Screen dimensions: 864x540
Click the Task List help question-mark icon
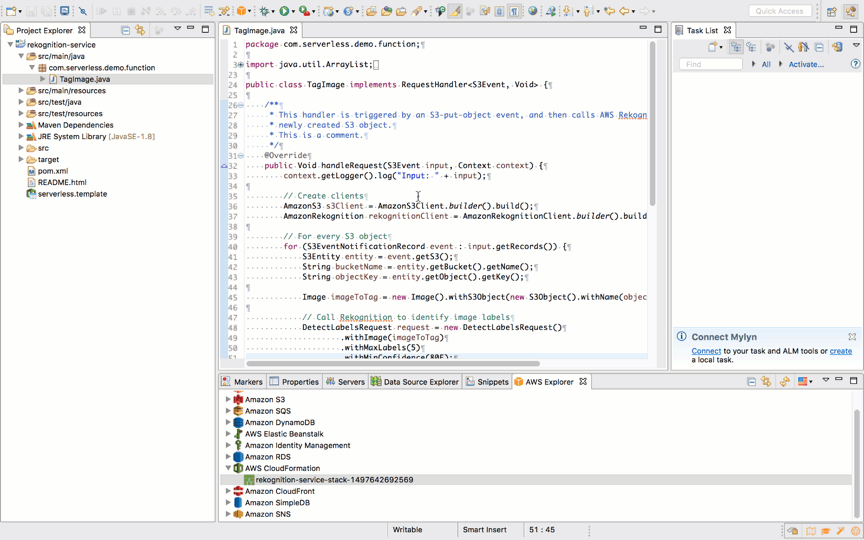click(855, 64)
